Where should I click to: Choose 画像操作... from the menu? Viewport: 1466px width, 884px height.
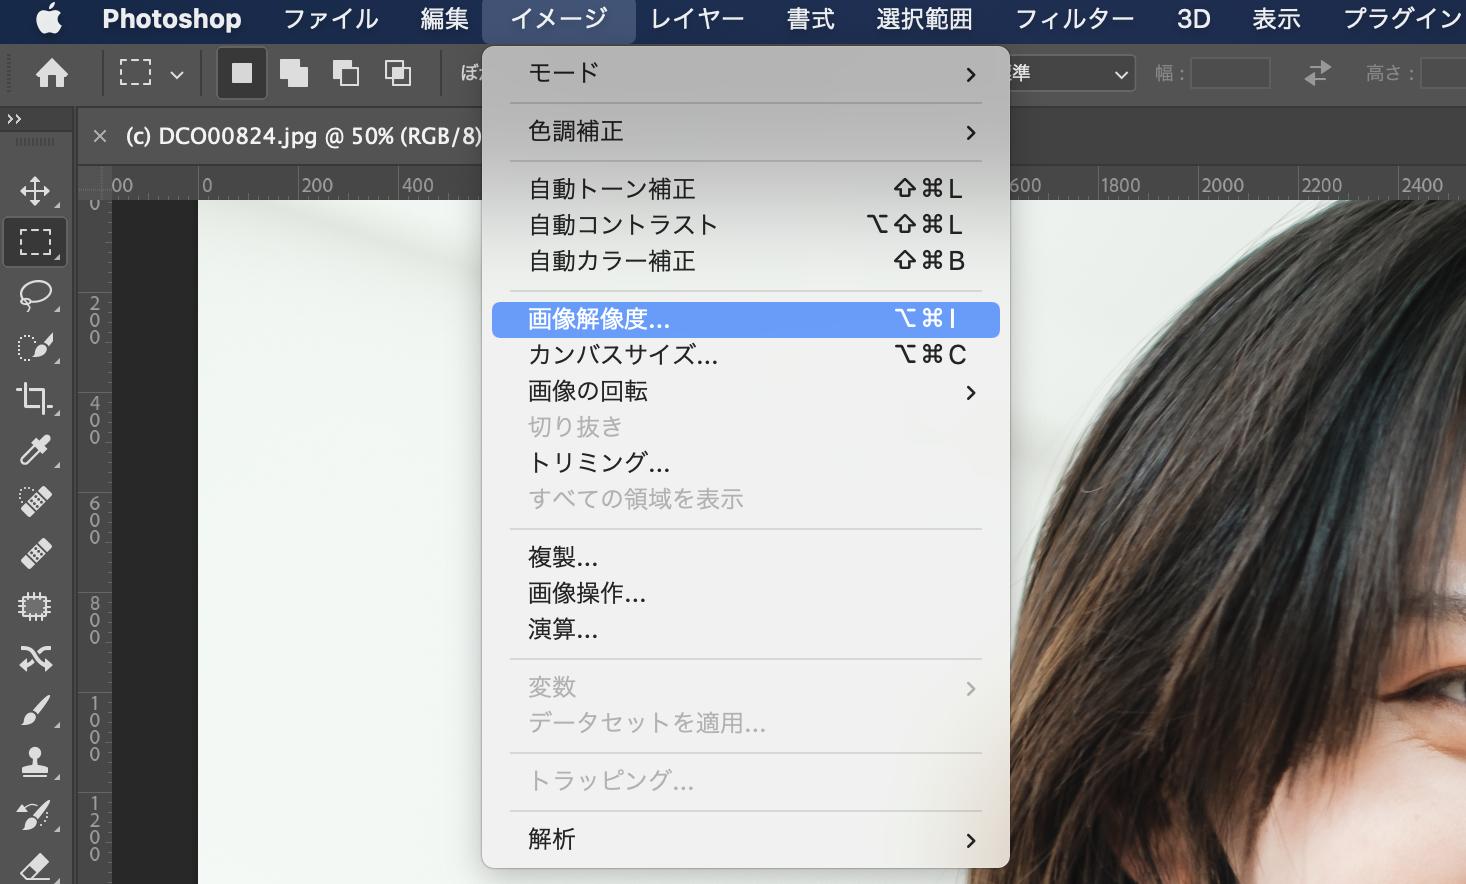pos(746,593)
